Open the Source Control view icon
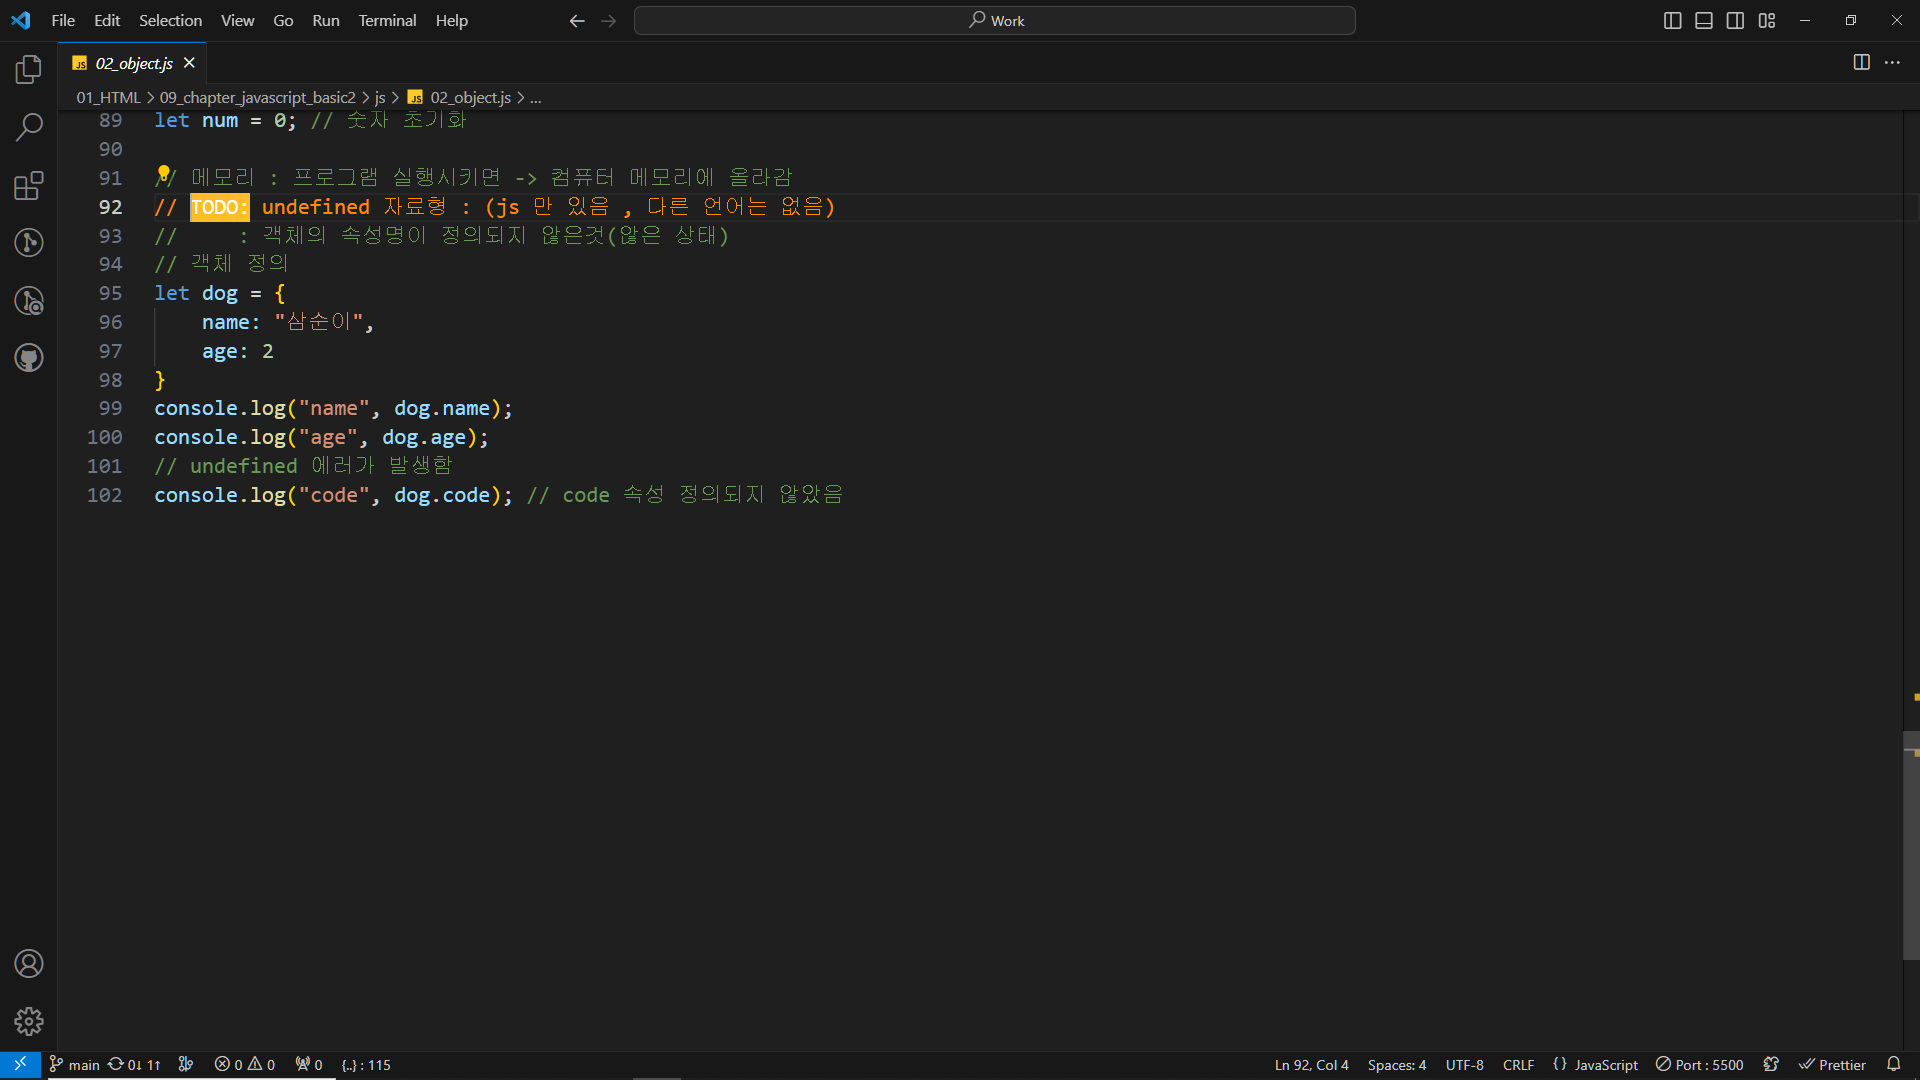 coord(29,242)
